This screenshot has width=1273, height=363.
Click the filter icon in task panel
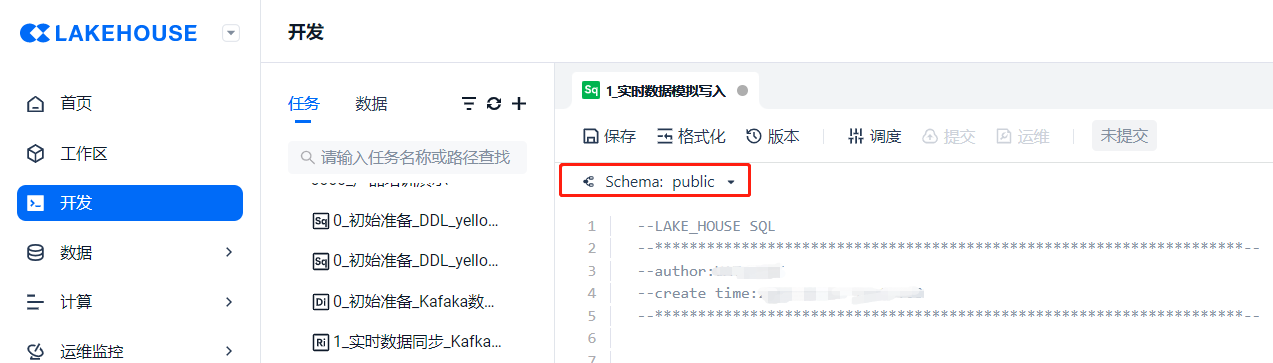468,104
